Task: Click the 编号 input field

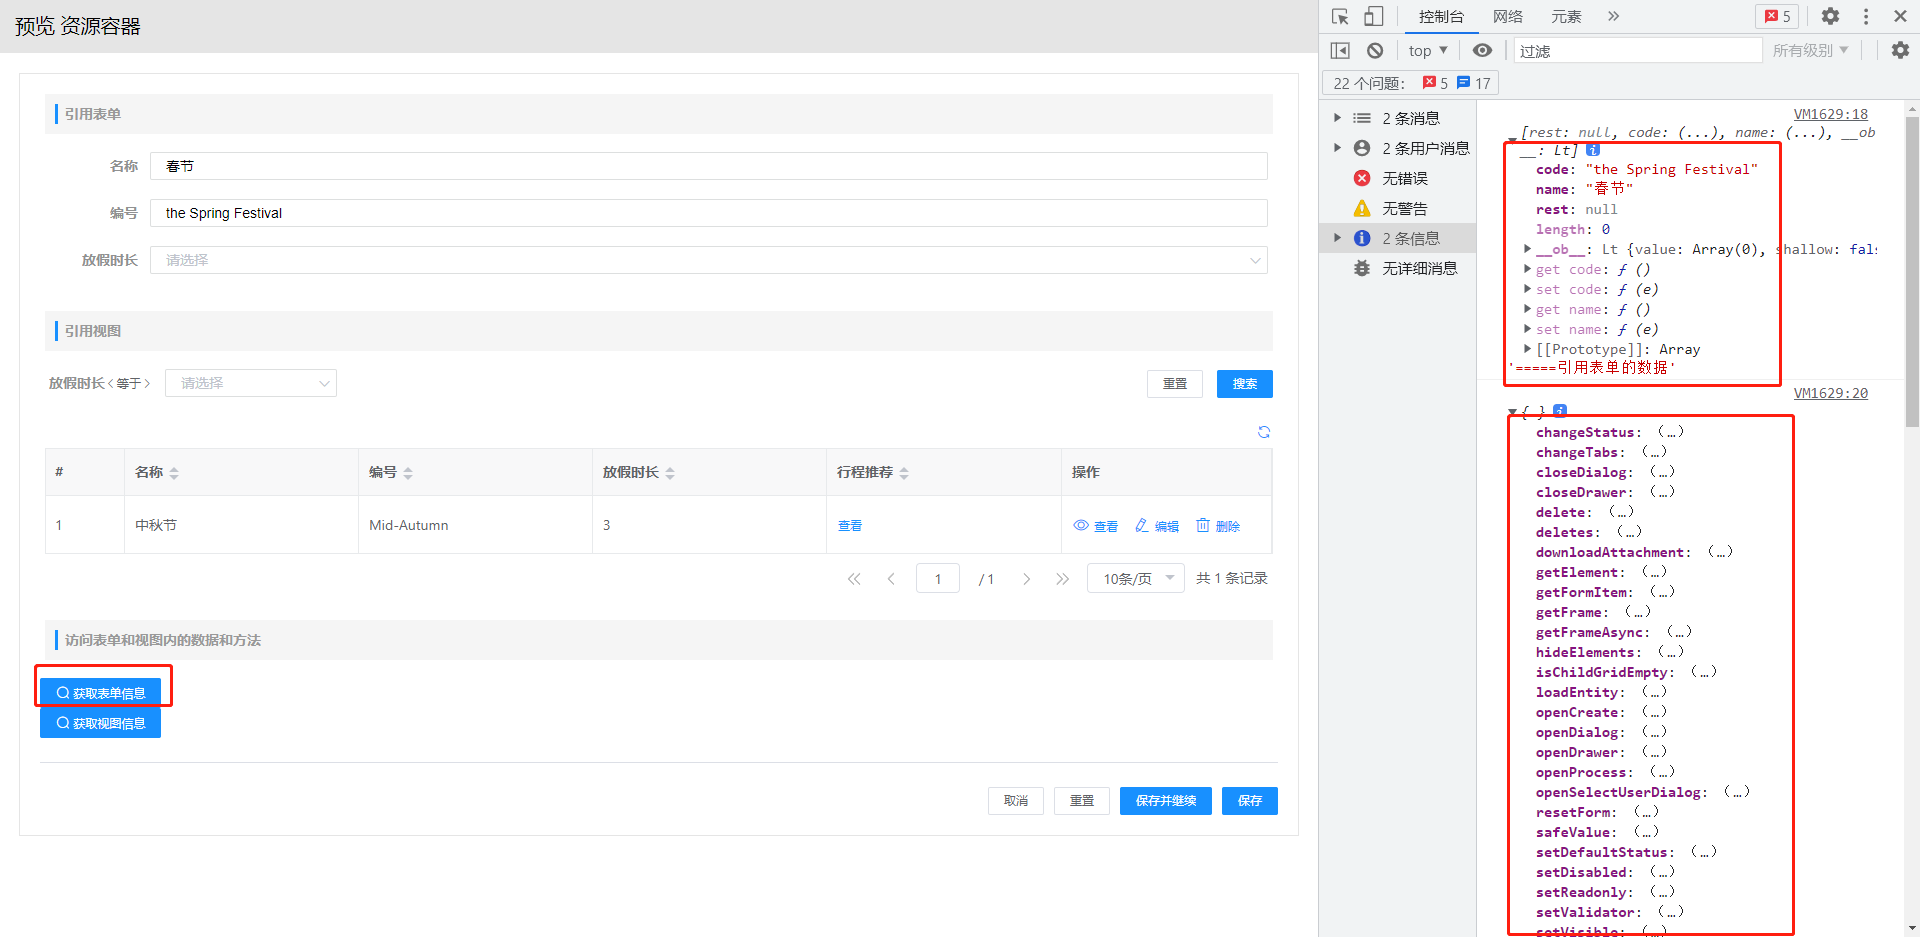Action: point(708,213)
